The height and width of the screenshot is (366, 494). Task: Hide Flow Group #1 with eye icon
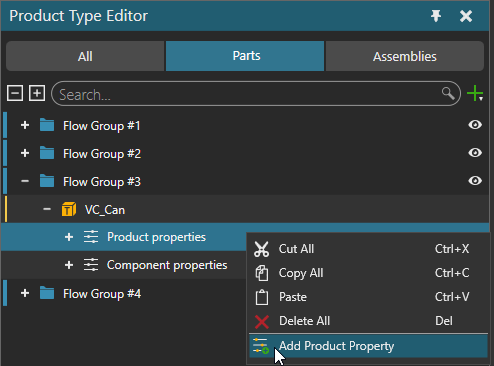[x=475, y=125]
